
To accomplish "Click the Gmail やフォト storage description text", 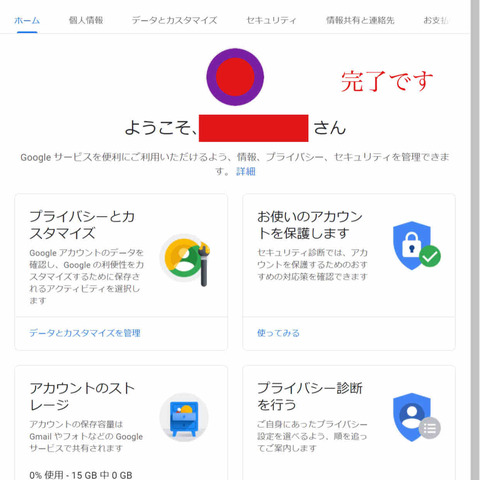I will tap(86, 436).
